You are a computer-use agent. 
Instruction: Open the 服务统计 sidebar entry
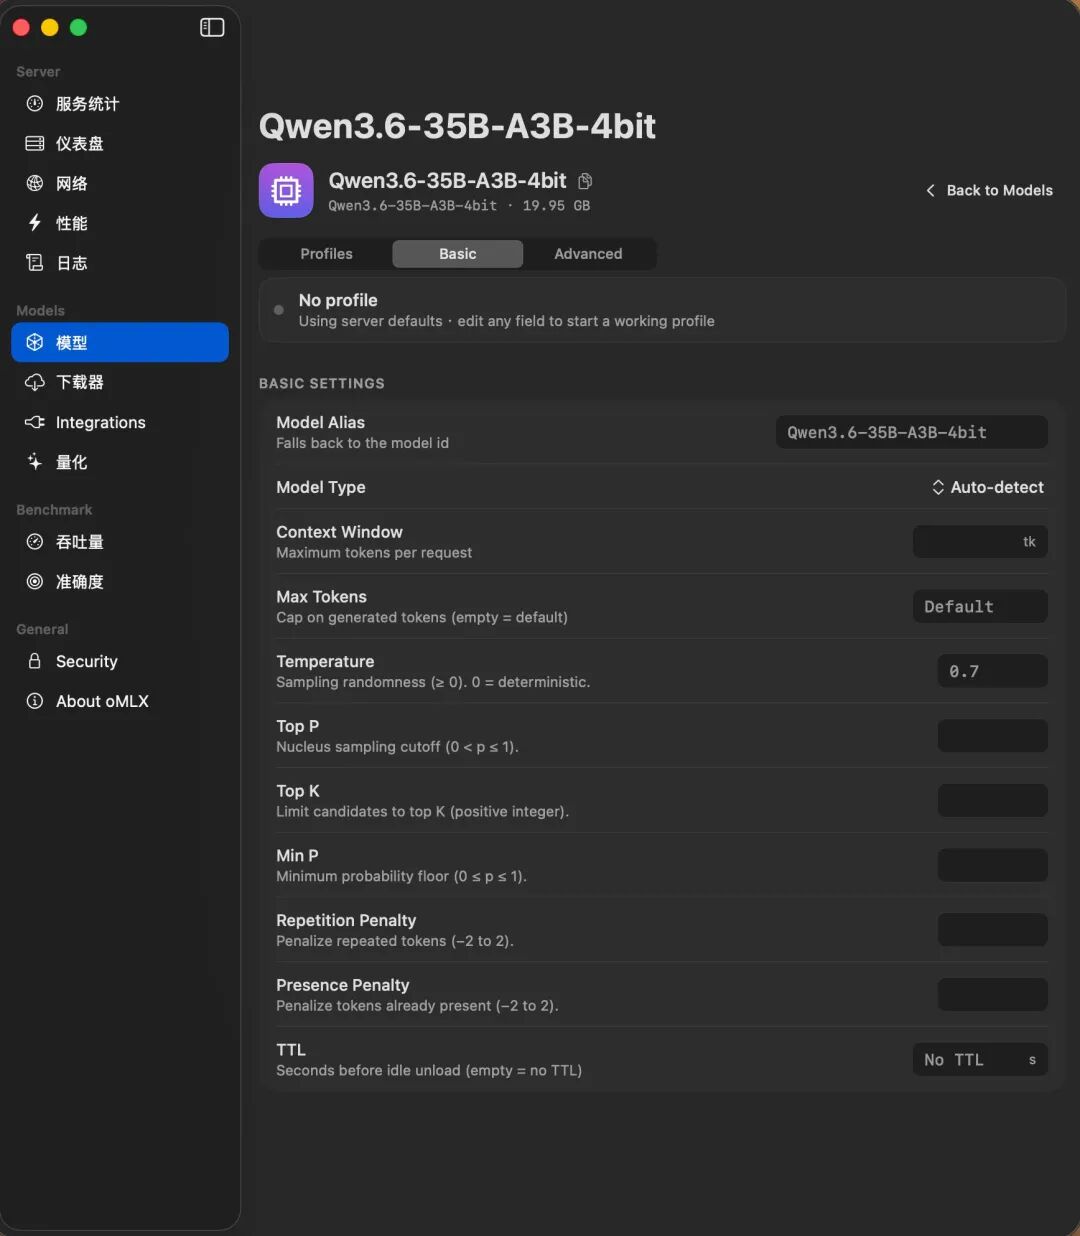(120, 104)
